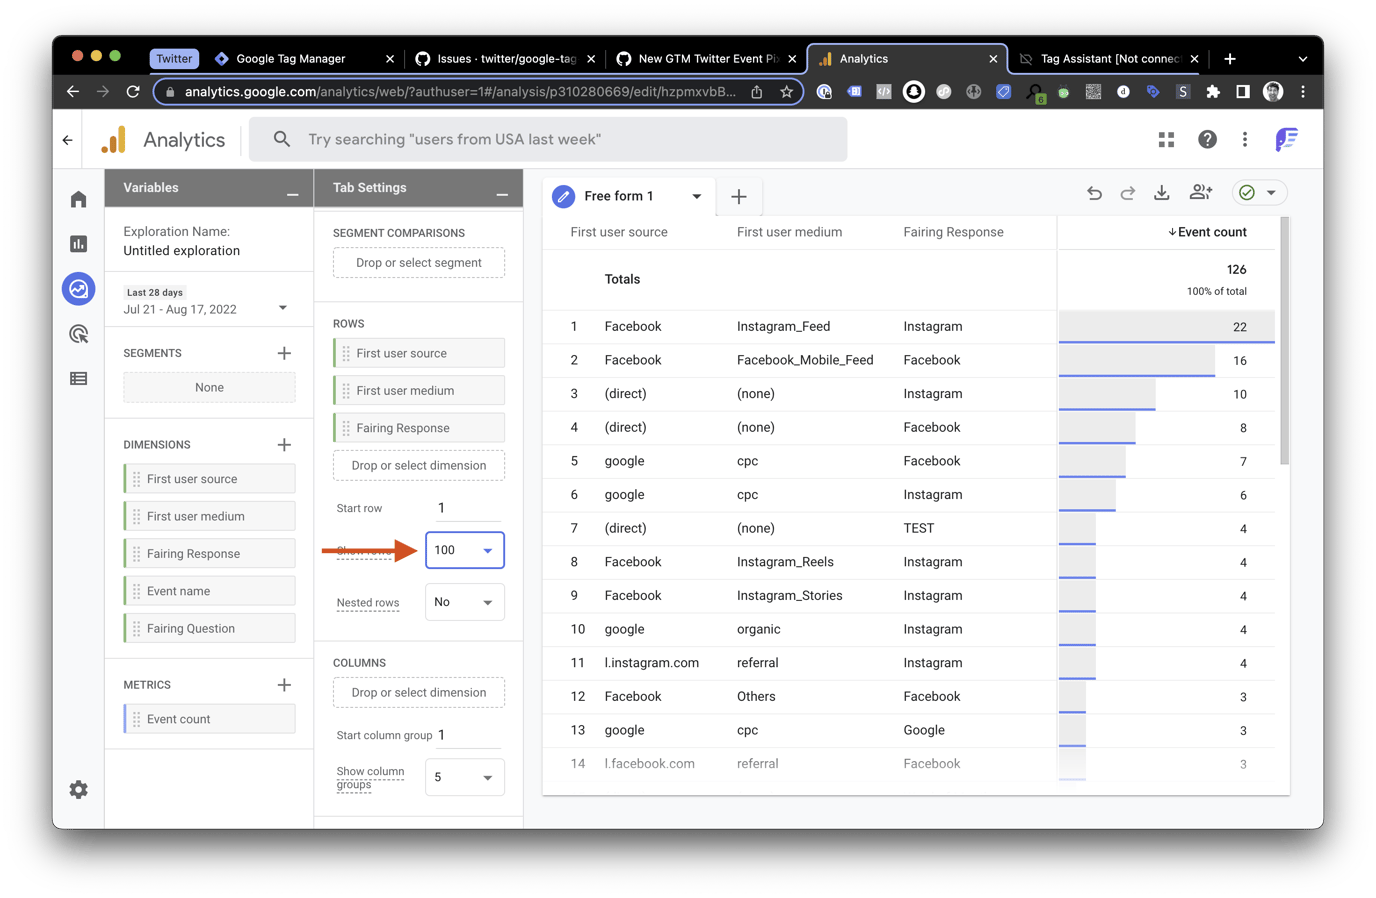The image size is (1376, 898).
Task: Undo the last exploration change
Action: [x=1094, y=193]
